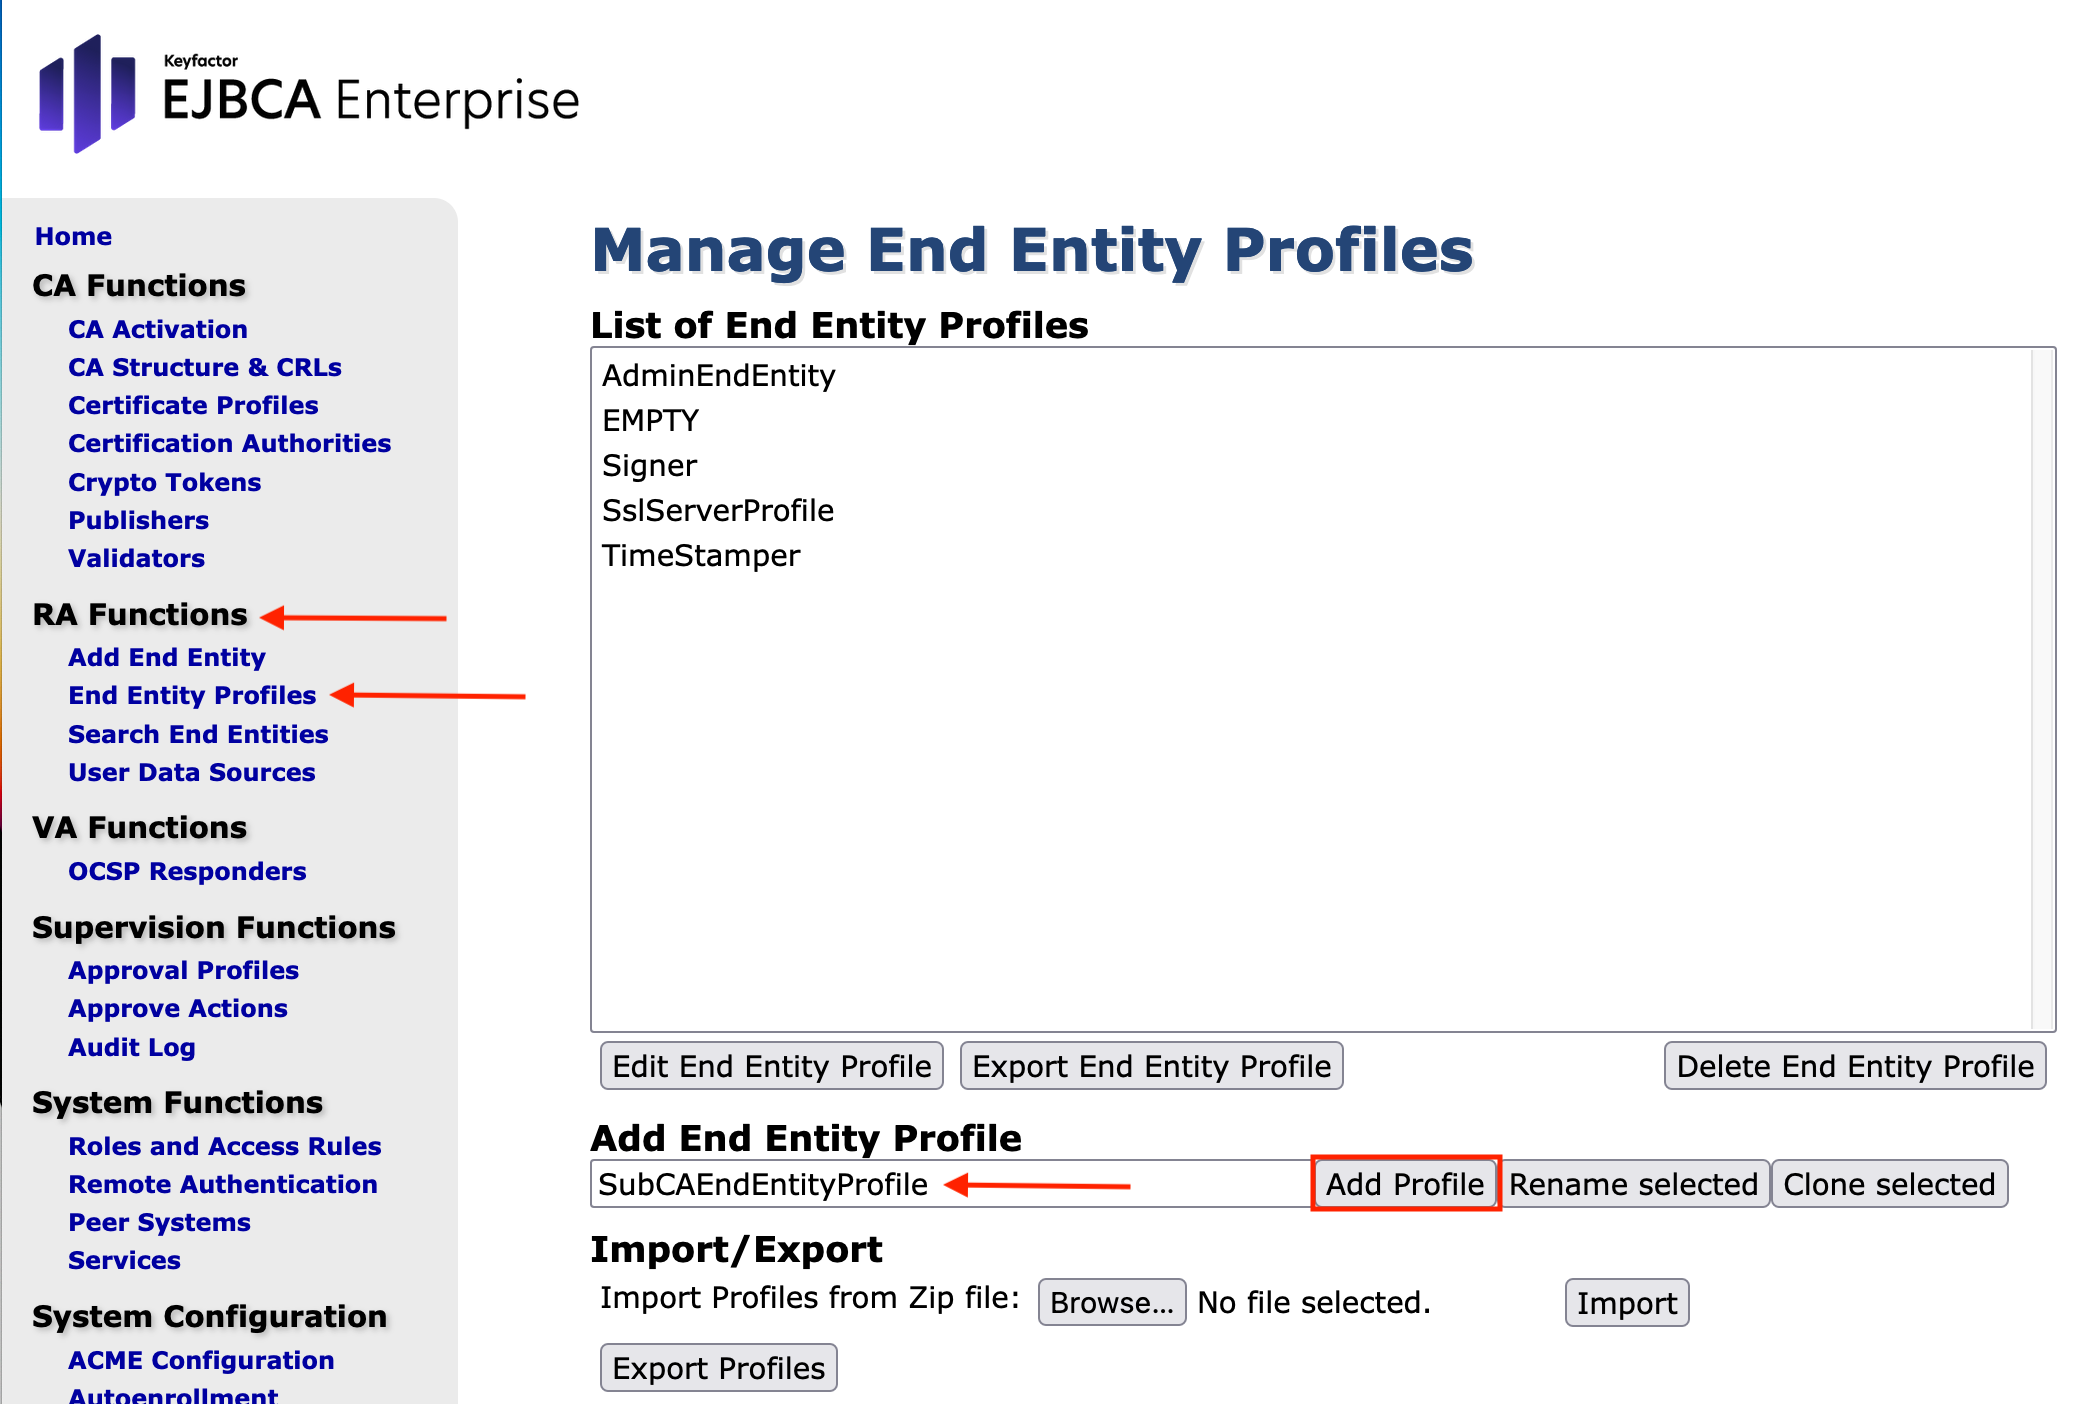The height and width of the screenshot is (1404, 2096).
Task: Open the Home link in sidebar
Action: 73,236
